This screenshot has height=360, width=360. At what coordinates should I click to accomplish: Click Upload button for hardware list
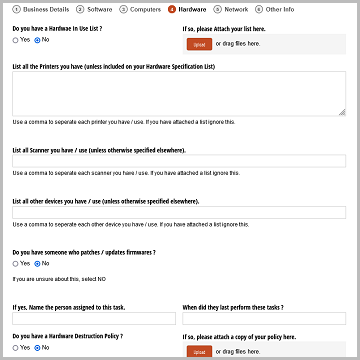199,44
